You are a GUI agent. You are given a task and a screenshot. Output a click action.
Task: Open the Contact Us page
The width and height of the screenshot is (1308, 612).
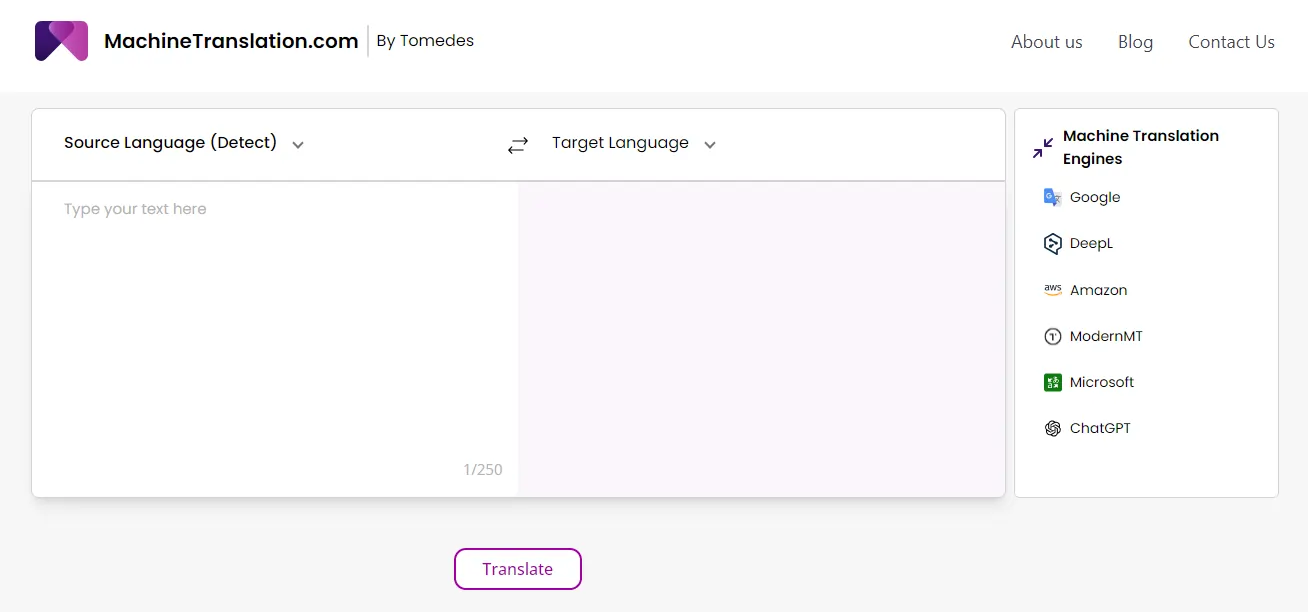click(1231, 42)
